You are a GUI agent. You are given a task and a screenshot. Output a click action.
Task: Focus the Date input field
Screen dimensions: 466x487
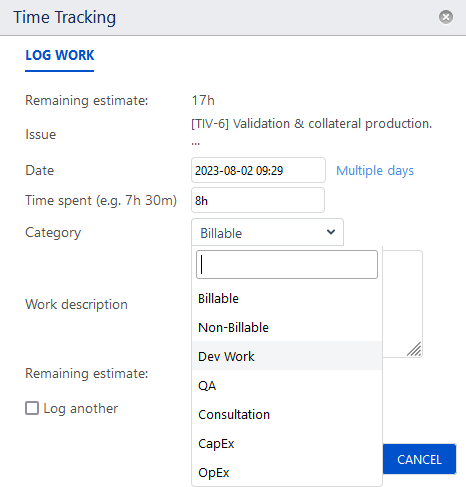[x=258, y=170]
